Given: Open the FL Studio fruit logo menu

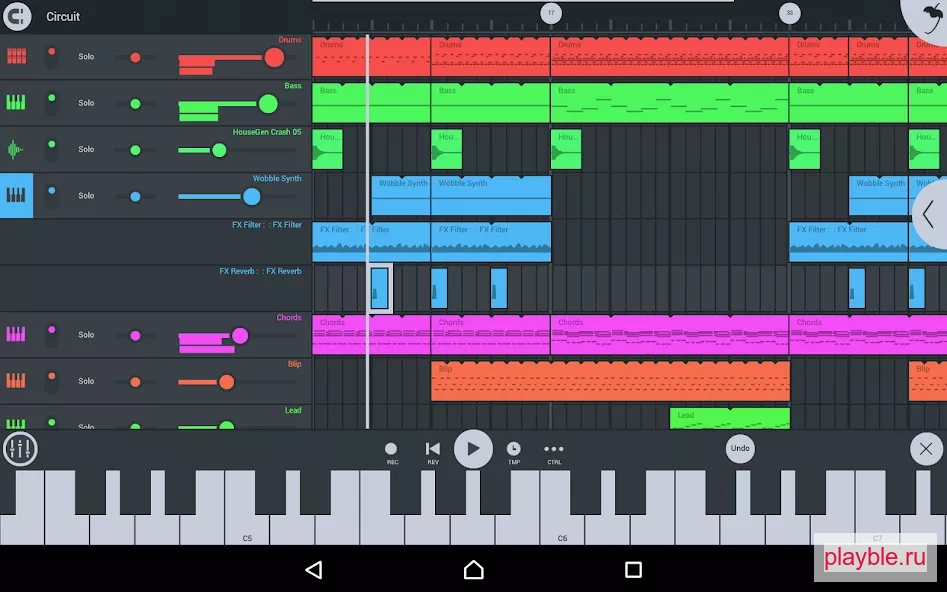Looking at the screenshot, I should (930, 17).
